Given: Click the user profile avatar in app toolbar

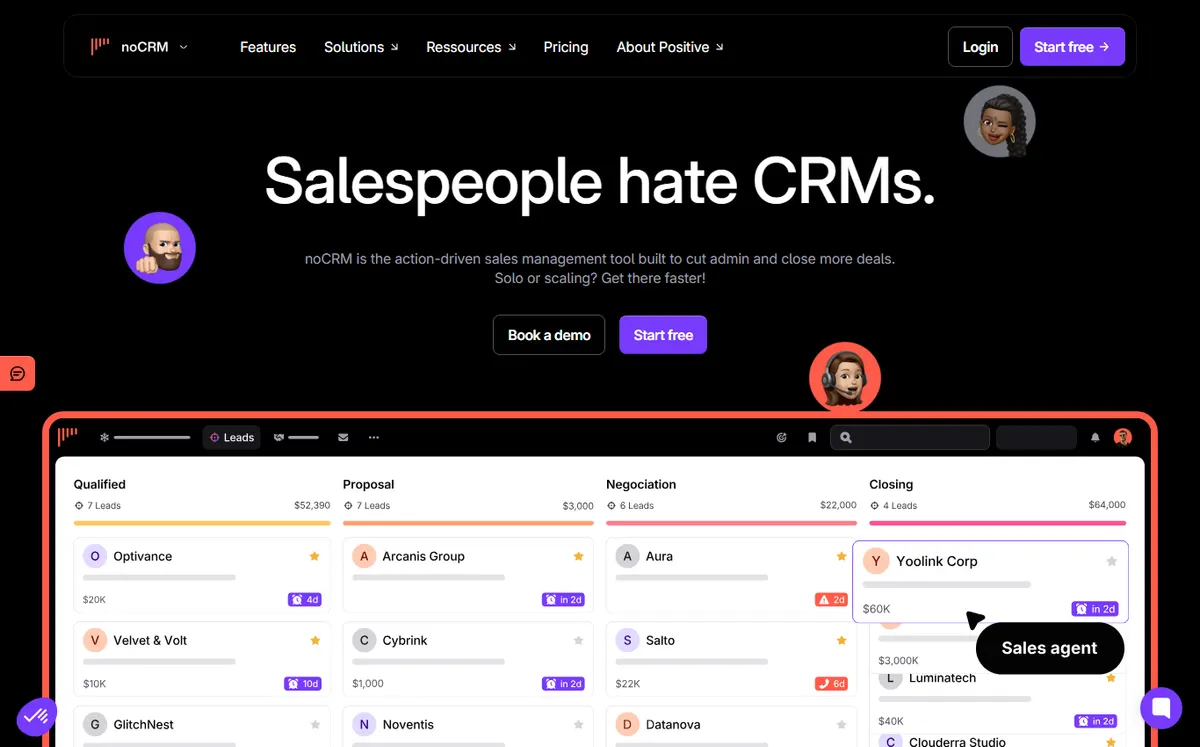Looking at the screenshot, I should click(x=1123, y=437).
